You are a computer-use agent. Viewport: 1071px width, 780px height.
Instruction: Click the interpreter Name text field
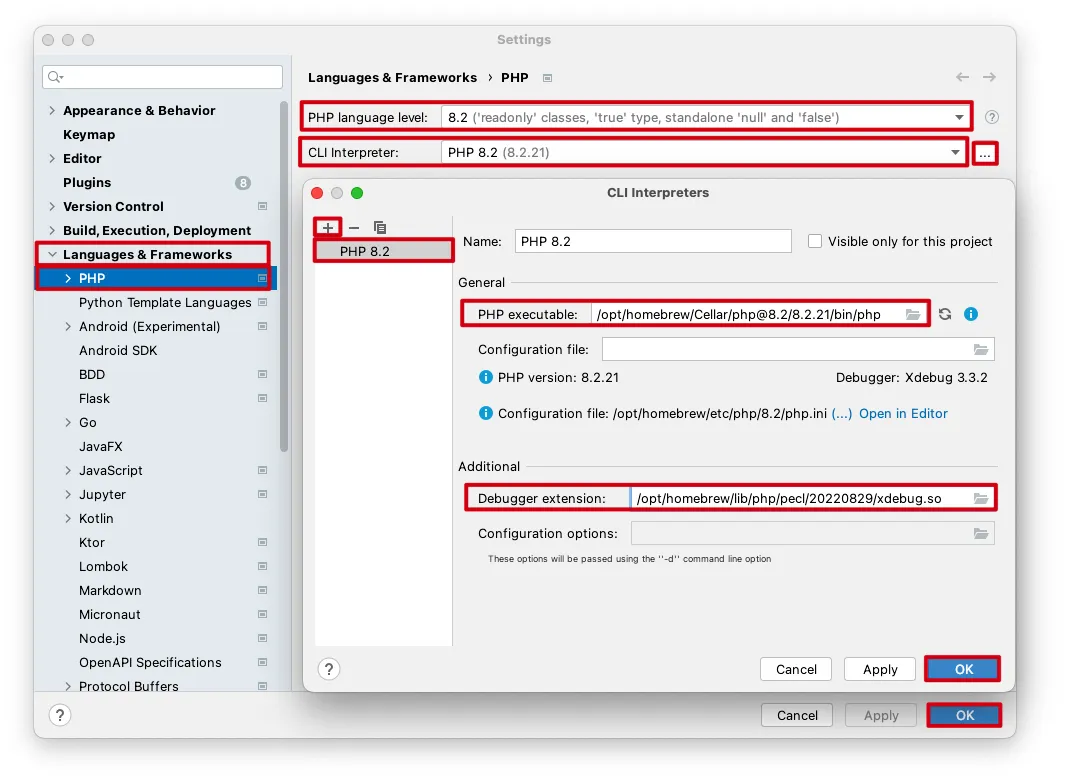(653, 241)
